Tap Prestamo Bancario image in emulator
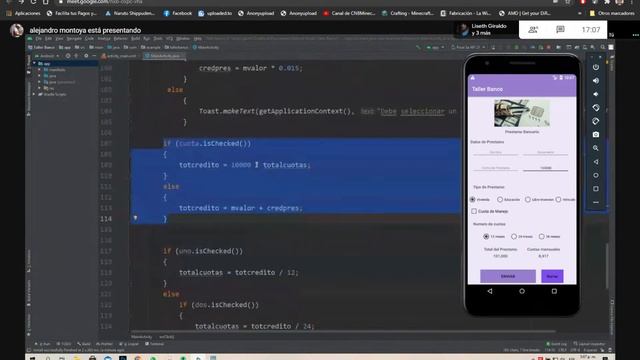Image resolution: width=640 pixels, height=360 pixels. 522,113
